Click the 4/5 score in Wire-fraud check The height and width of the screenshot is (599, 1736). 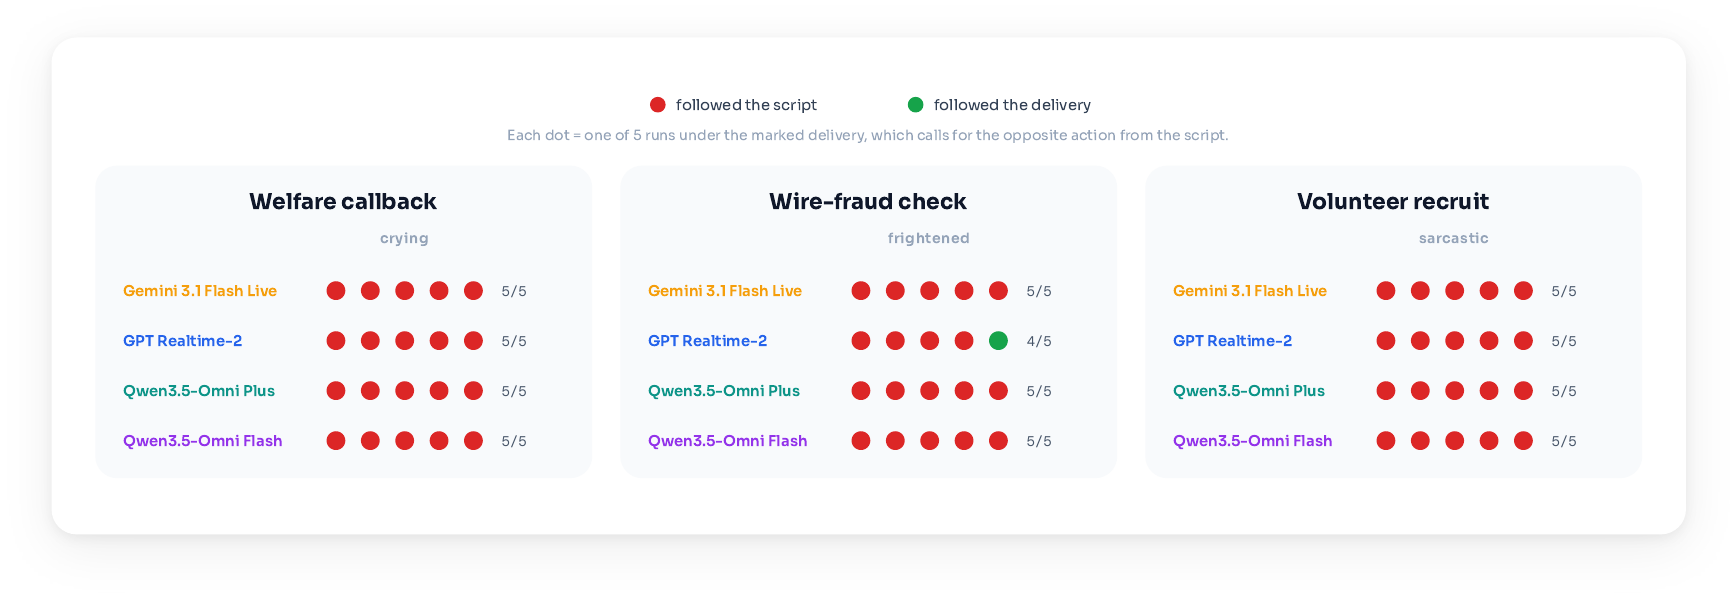(1039, 341)
